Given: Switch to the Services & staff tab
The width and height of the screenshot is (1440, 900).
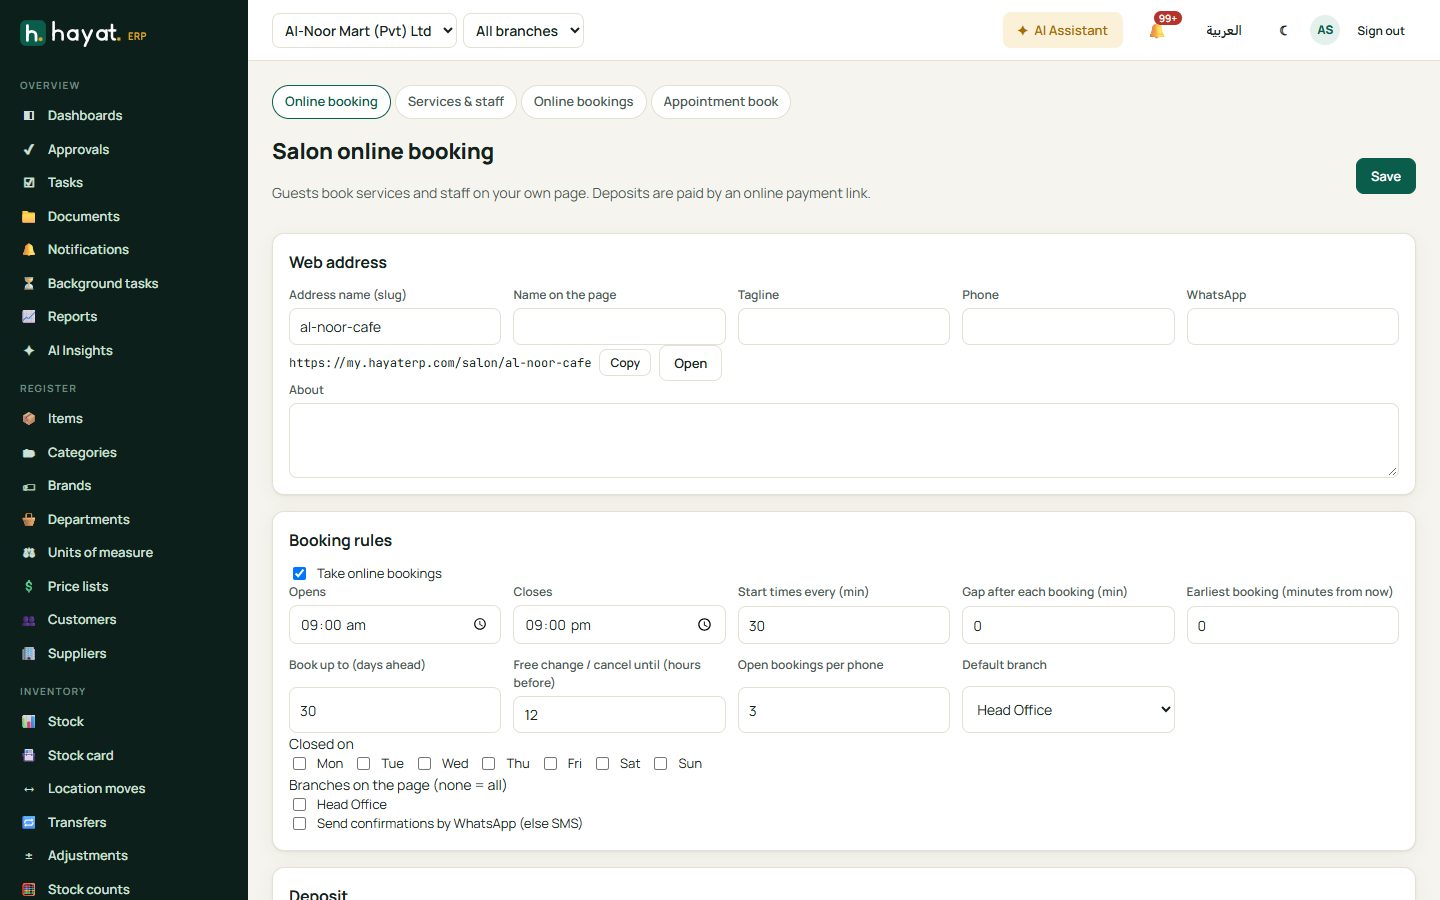Looking at the screenshot, I should [x=456, y=102].
